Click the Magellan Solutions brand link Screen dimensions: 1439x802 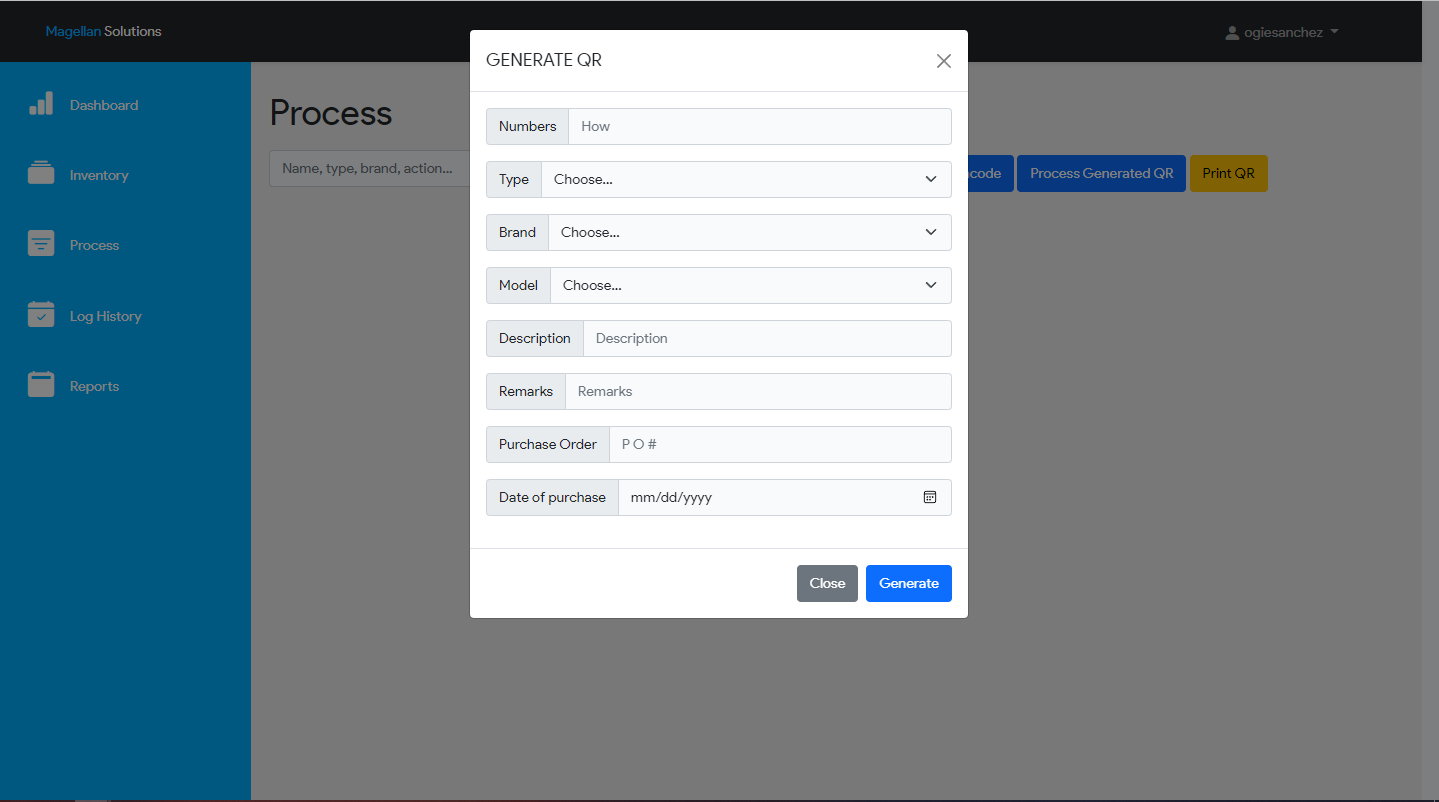[103, 31]
